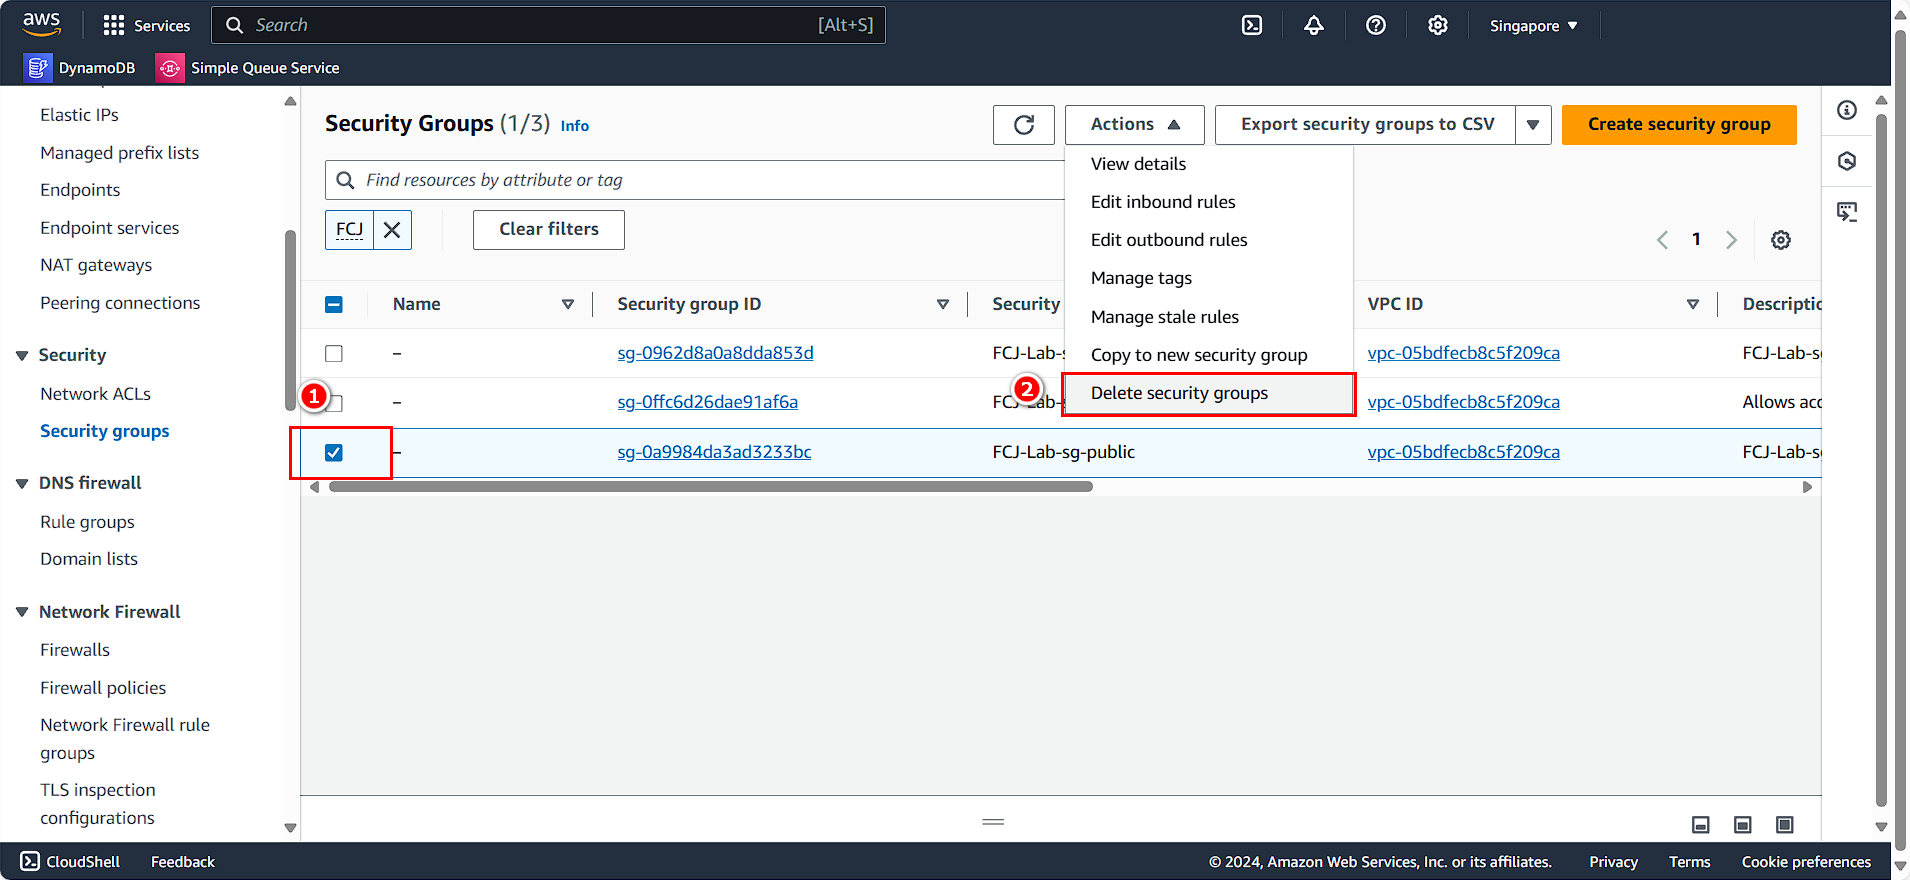Open the Simple Queue Service shortcut
The image size is (1910, 880).
tap(248, 68)
